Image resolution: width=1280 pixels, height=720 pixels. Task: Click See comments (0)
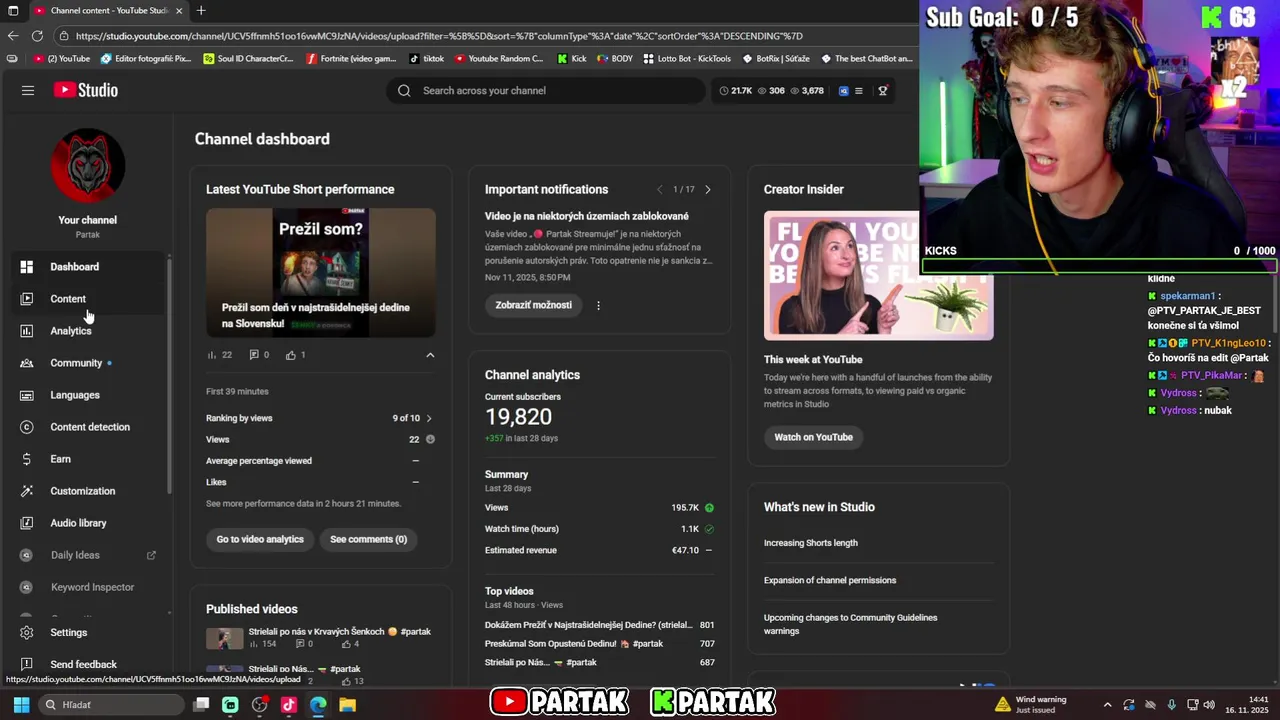369,539
